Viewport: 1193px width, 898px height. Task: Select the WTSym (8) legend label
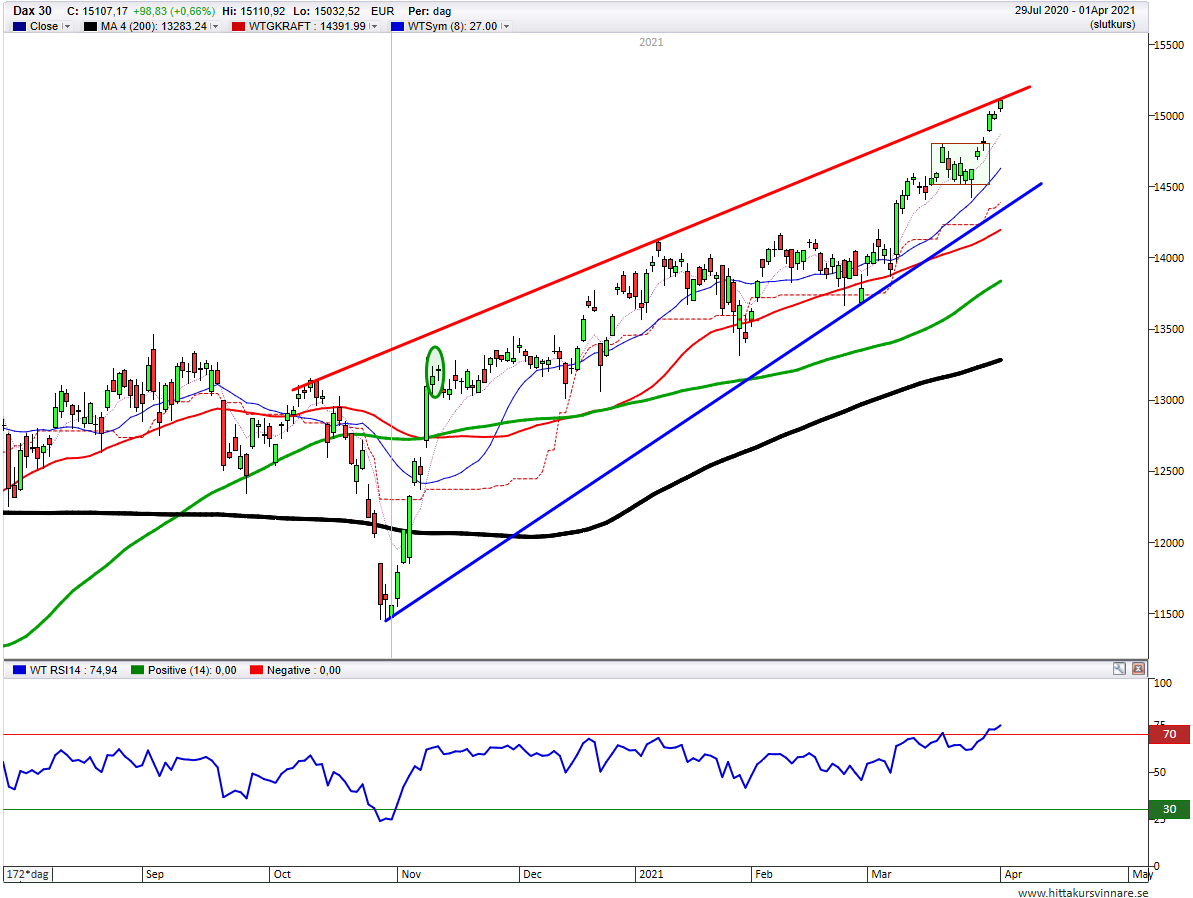(453, 27)
